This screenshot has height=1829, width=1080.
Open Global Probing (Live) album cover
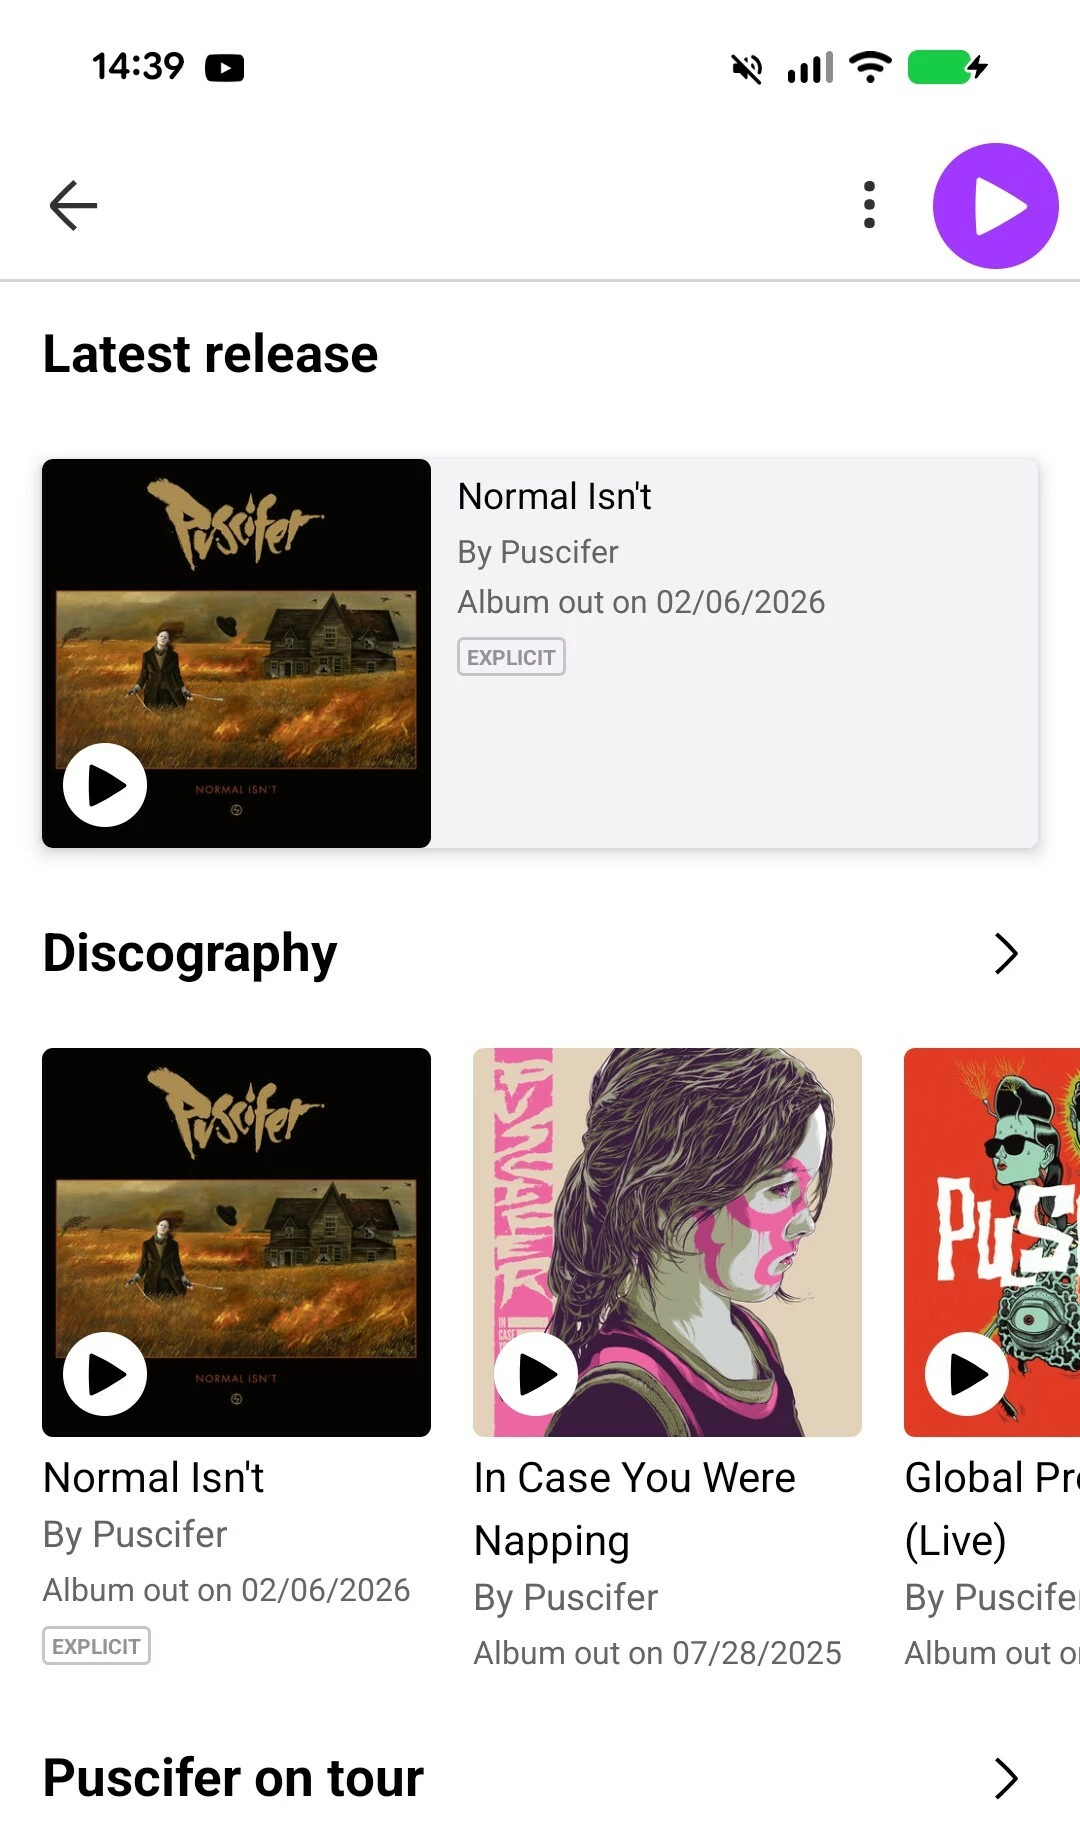[x=992, y=1242]
